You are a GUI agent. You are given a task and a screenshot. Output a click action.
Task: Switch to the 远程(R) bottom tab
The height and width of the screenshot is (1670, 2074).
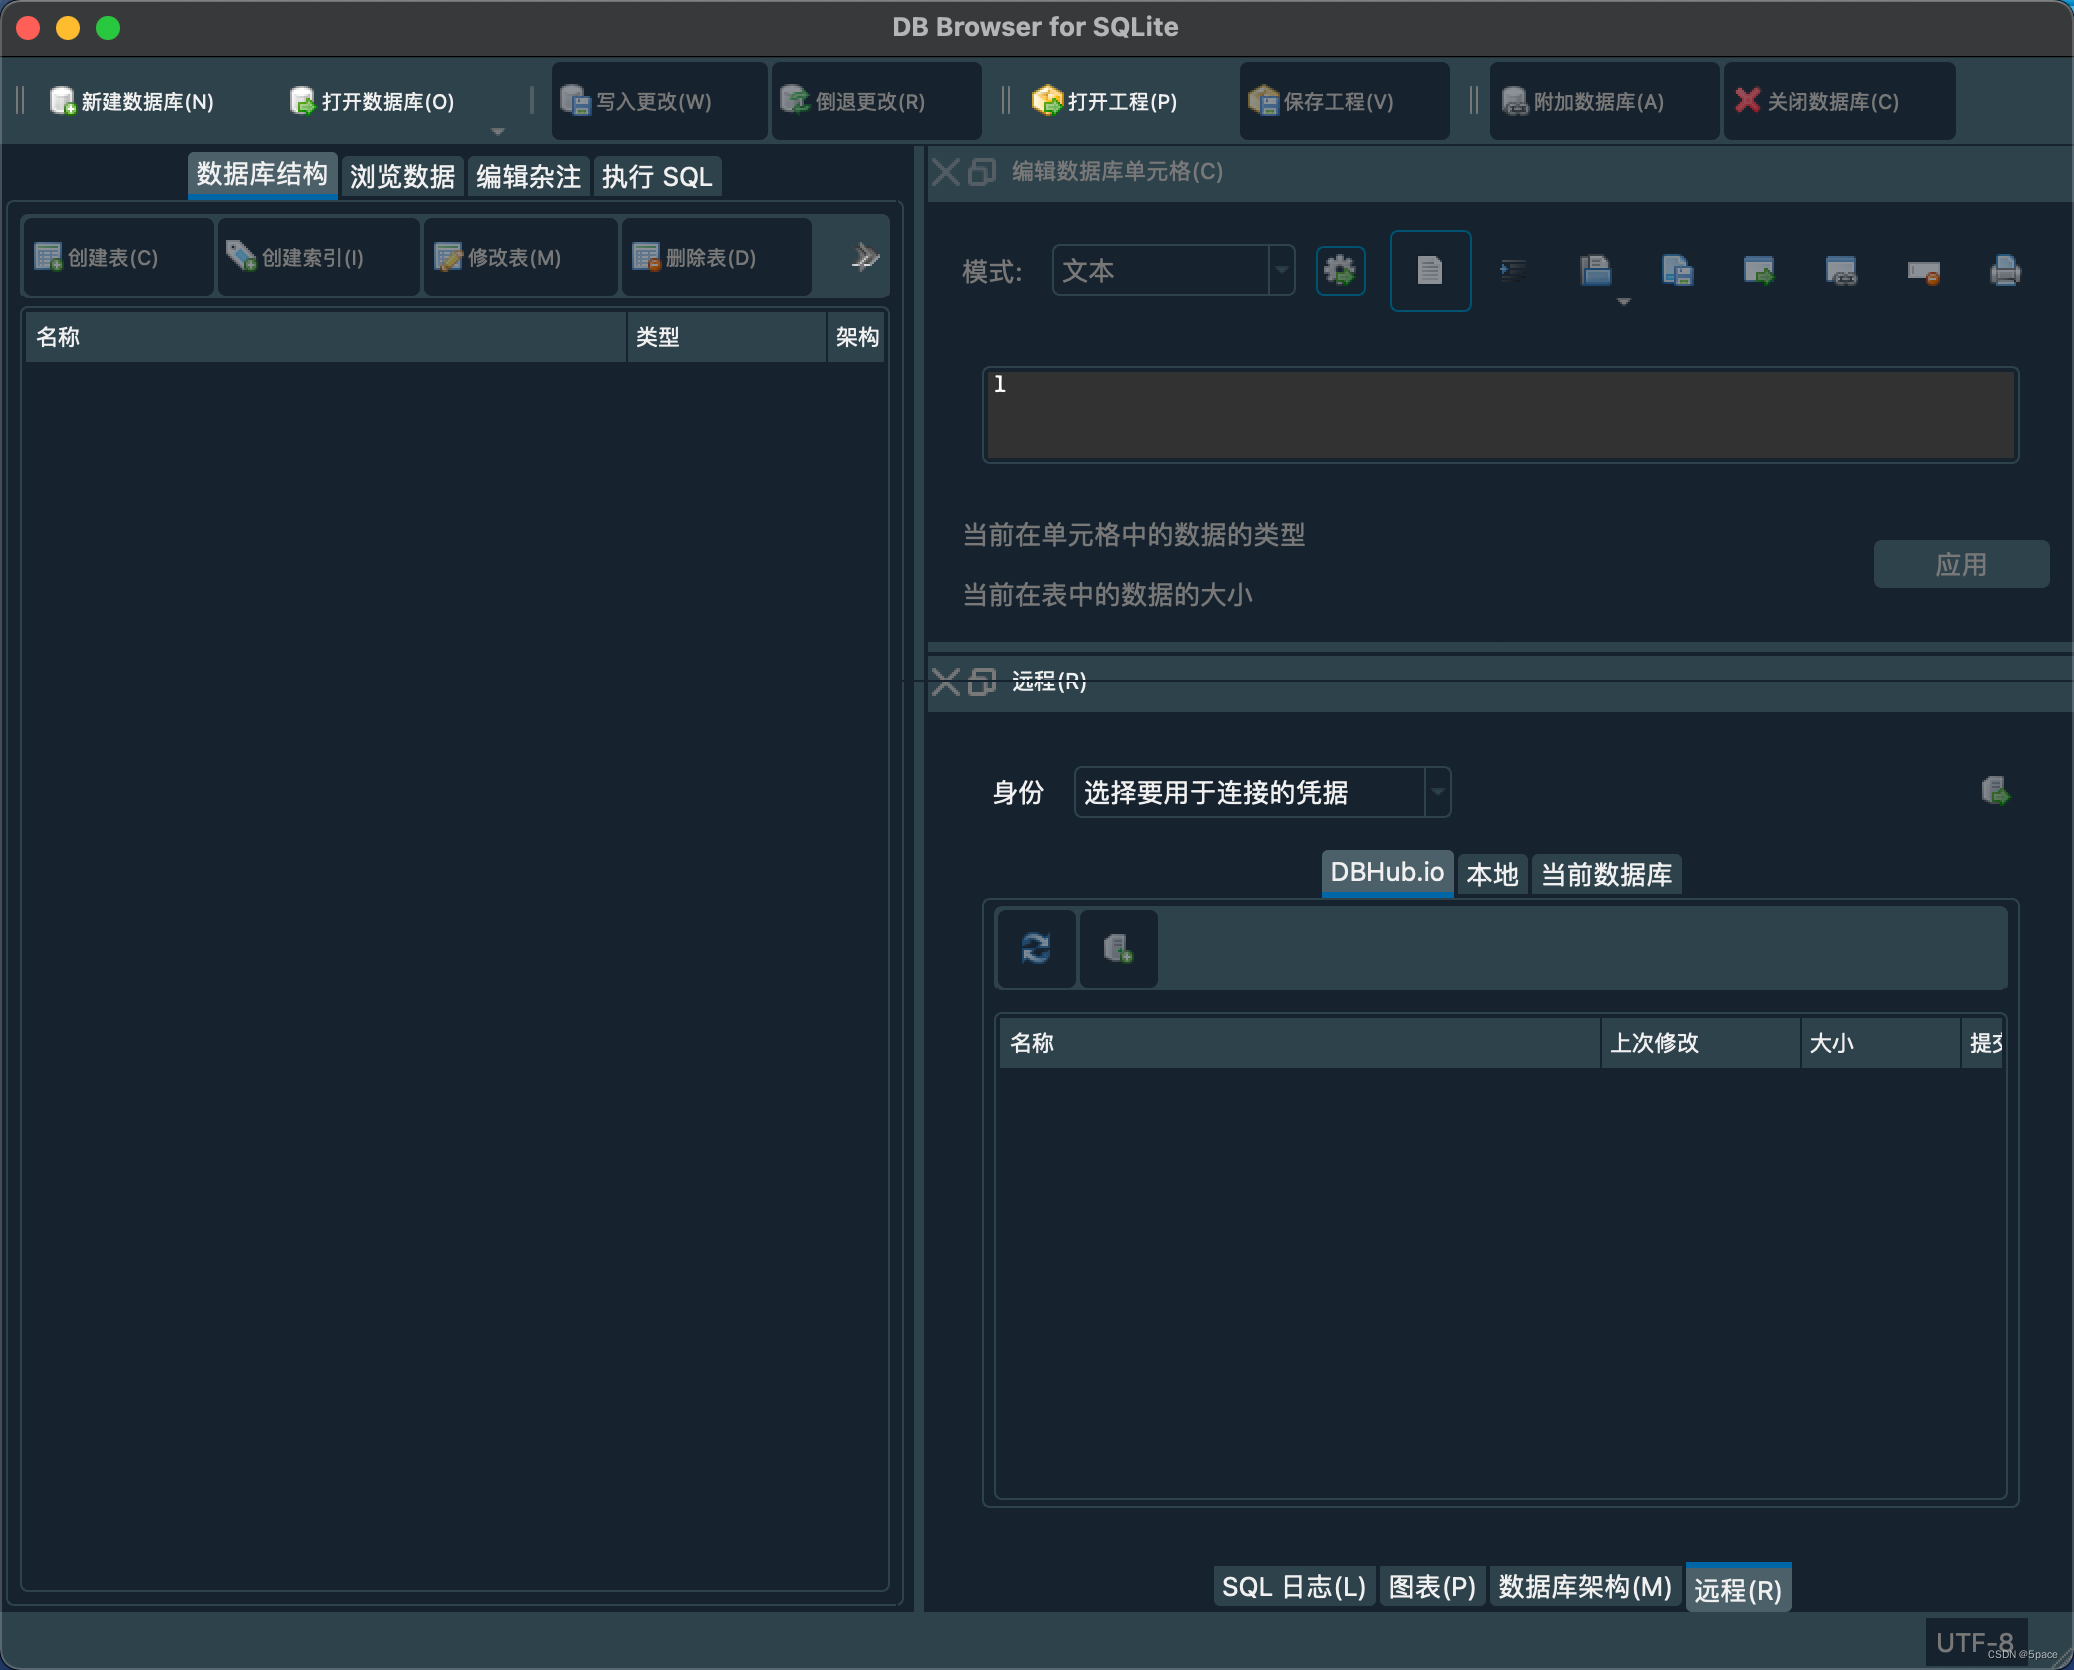click(x=1738, y=1588)
